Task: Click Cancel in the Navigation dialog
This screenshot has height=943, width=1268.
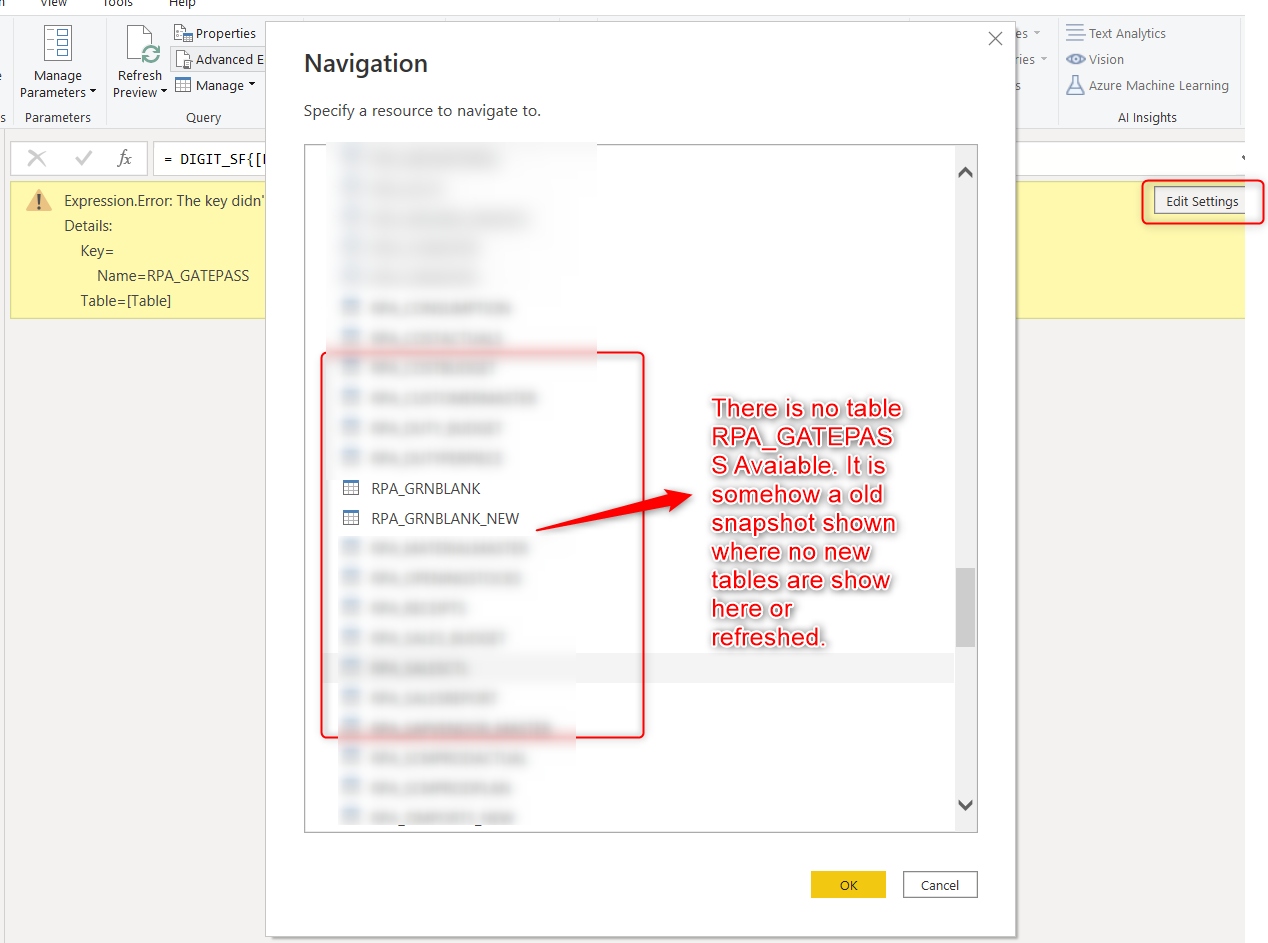Action: [x=940, y=885]
